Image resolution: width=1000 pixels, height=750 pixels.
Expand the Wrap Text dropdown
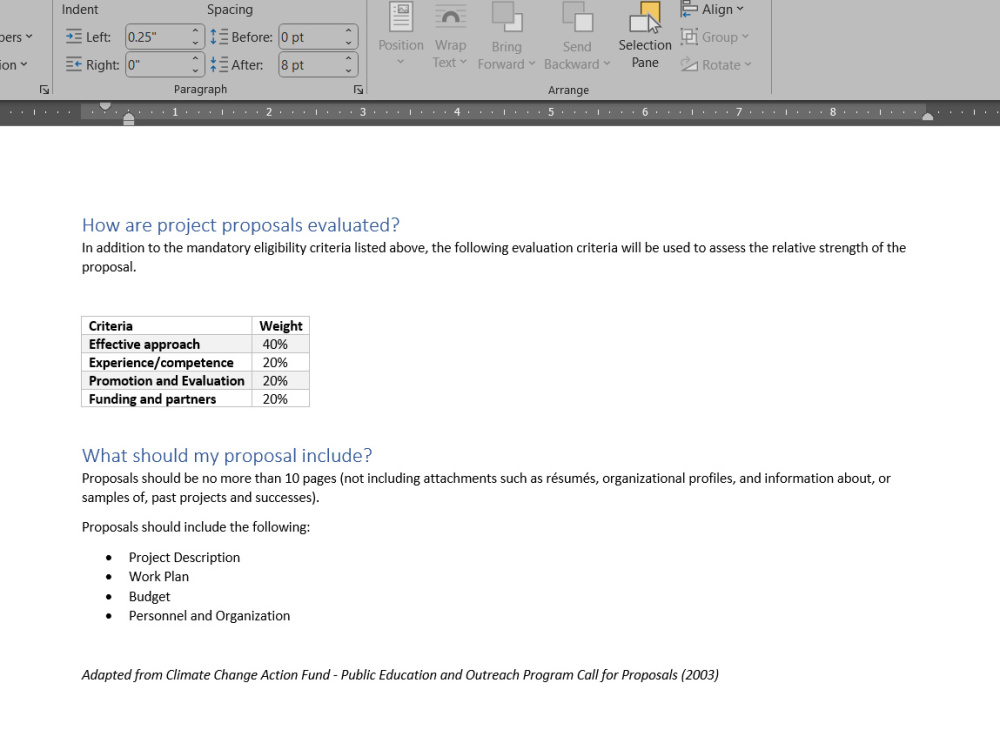pos(463,63)
